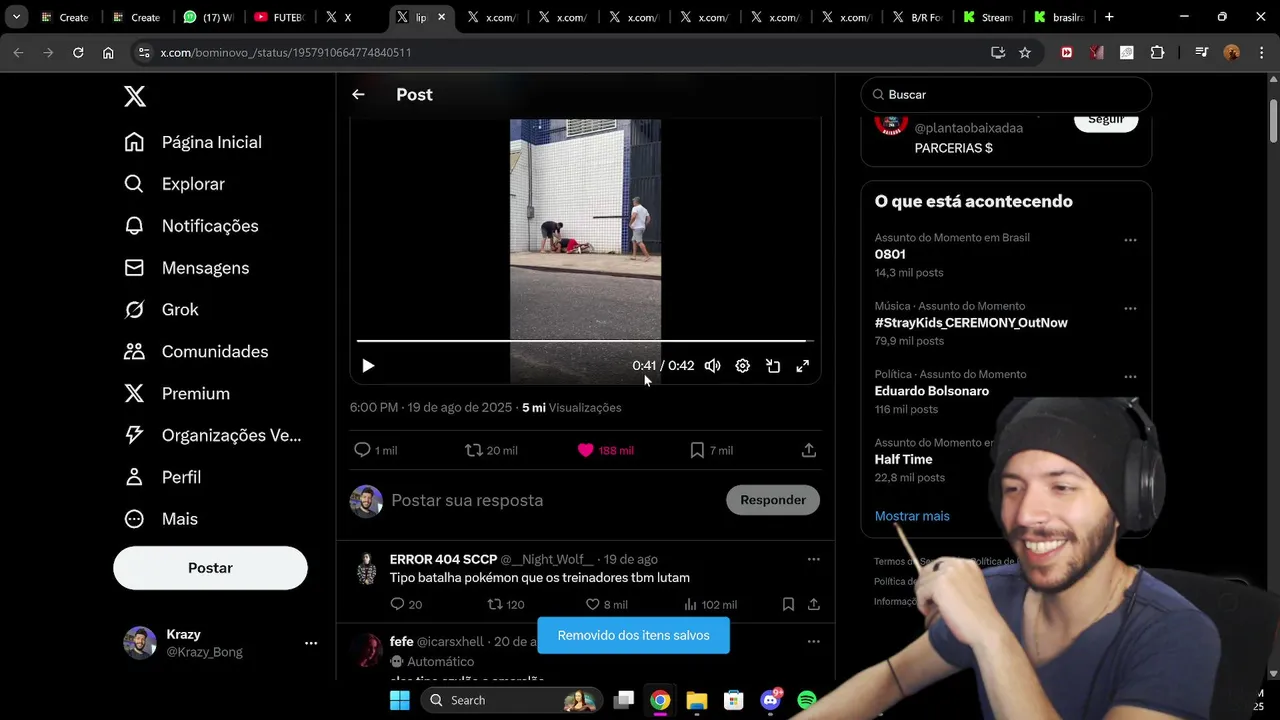Go back with Post arrow
This screenshot has height=720, width=1280.
click(358, 94)
